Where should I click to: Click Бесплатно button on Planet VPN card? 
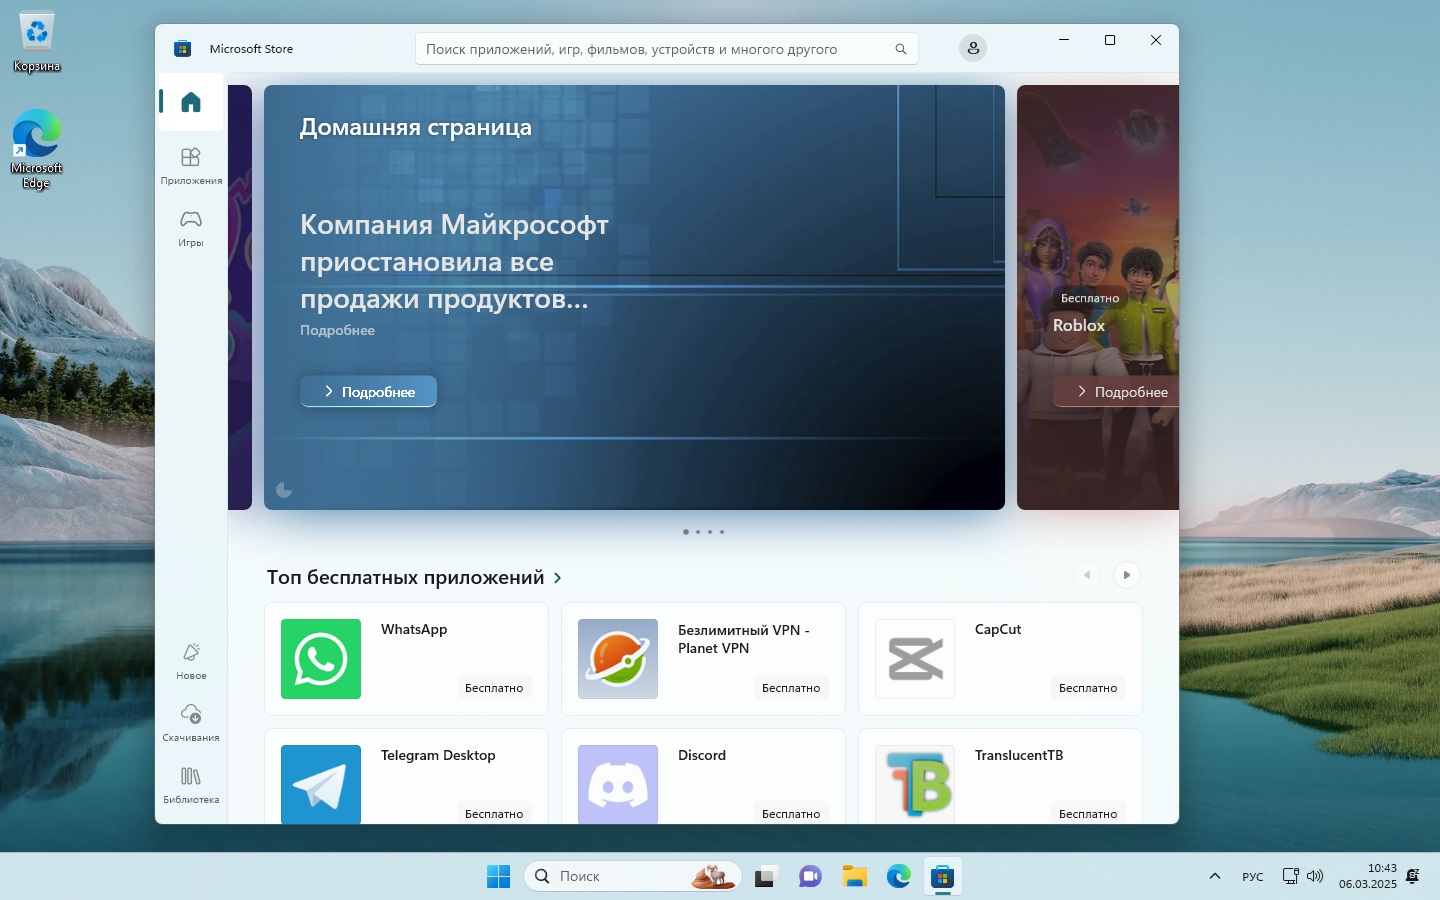(791, 688)
